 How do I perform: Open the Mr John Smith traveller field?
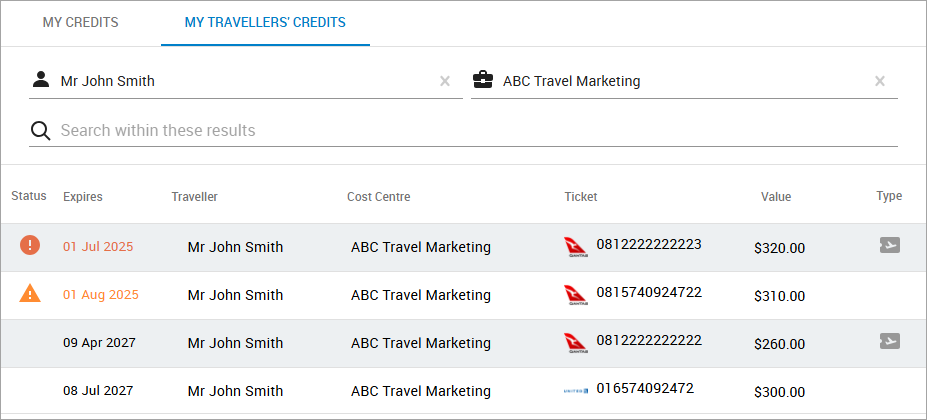[240, 81]
